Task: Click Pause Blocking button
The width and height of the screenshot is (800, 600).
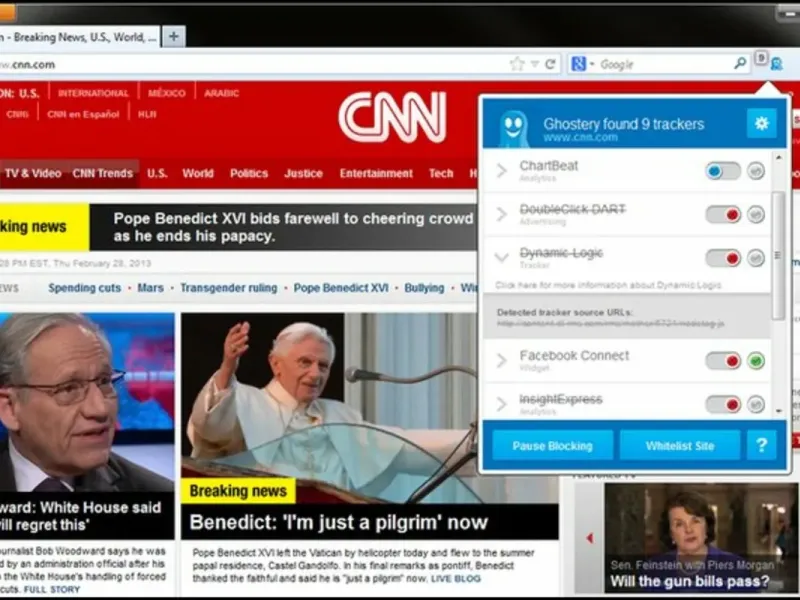Action: click(553, 445)
